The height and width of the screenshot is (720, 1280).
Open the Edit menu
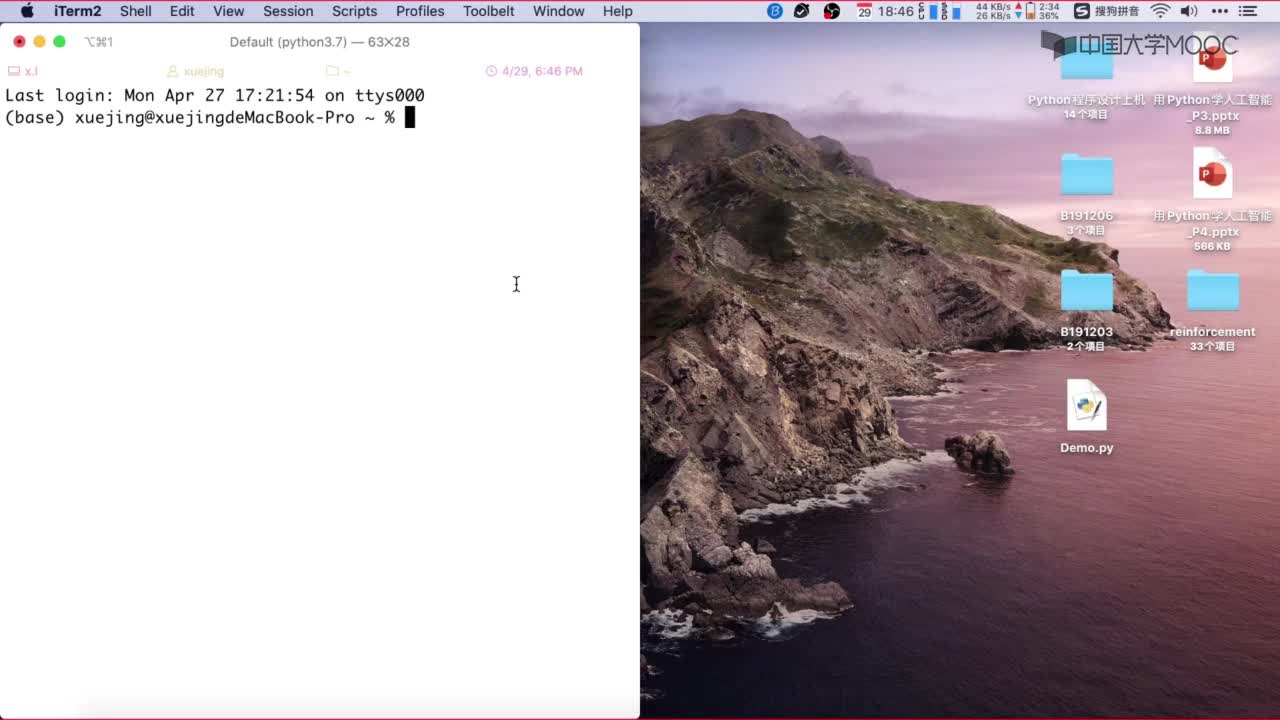pos(182,11)
